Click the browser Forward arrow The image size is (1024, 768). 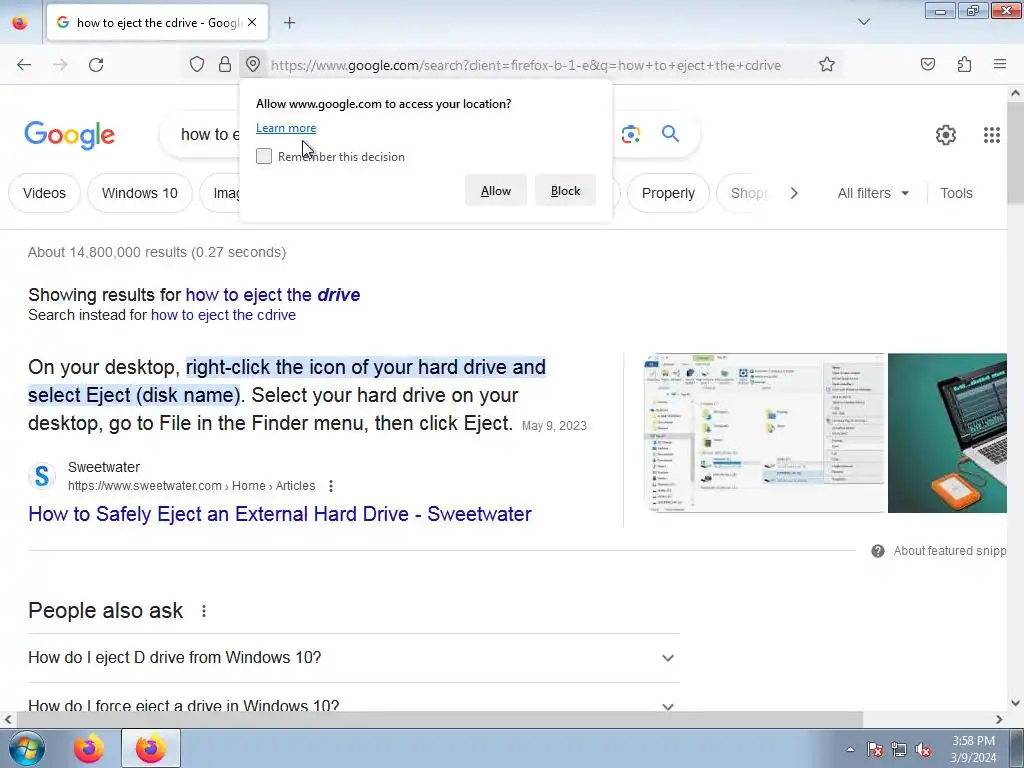coord(60,65)
